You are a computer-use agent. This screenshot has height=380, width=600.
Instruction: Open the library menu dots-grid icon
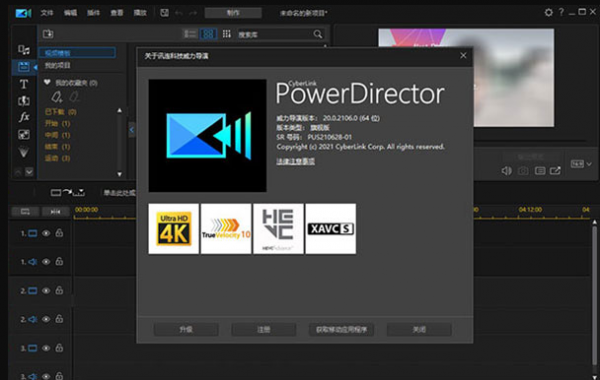pos(227,34)
